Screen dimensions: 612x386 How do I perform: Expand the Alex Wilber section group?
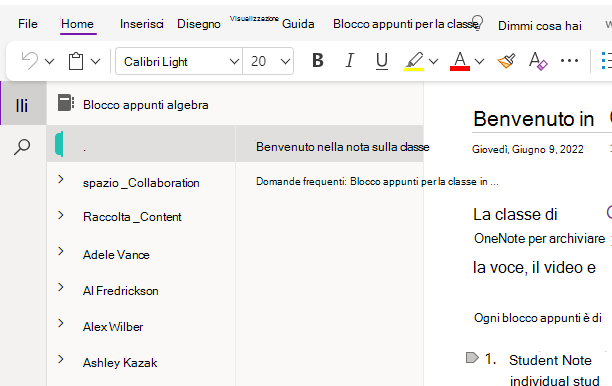pyautogui.click(x=61, y=323)
